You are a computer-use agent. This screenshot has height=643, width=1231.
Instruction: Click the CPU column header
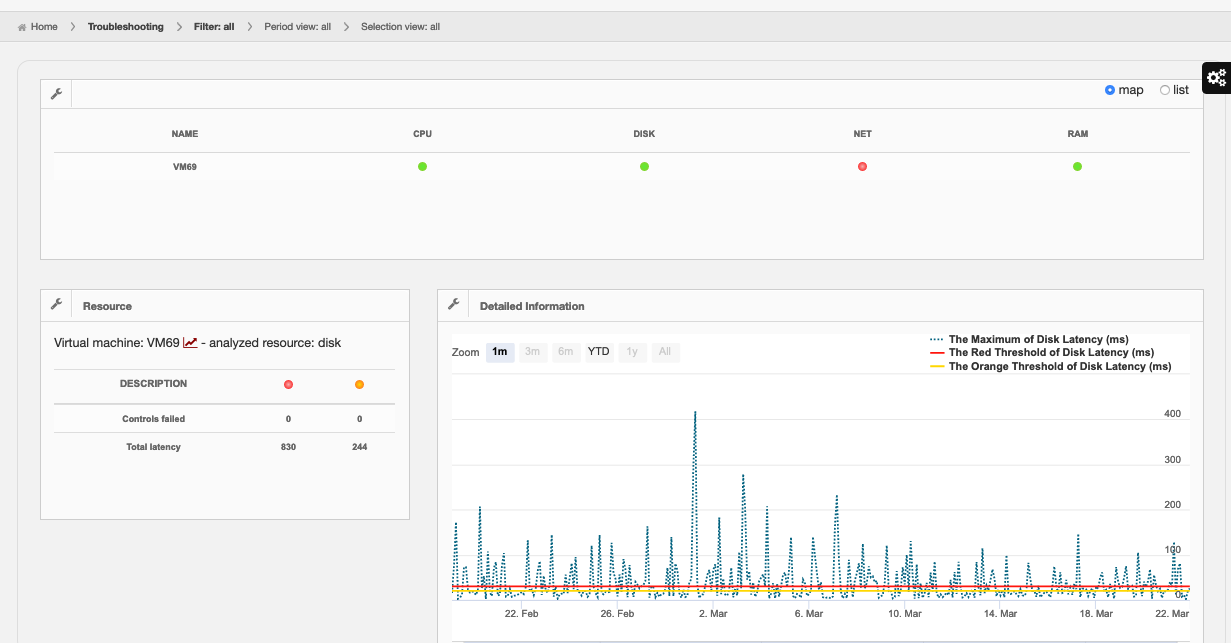[422, 134]
